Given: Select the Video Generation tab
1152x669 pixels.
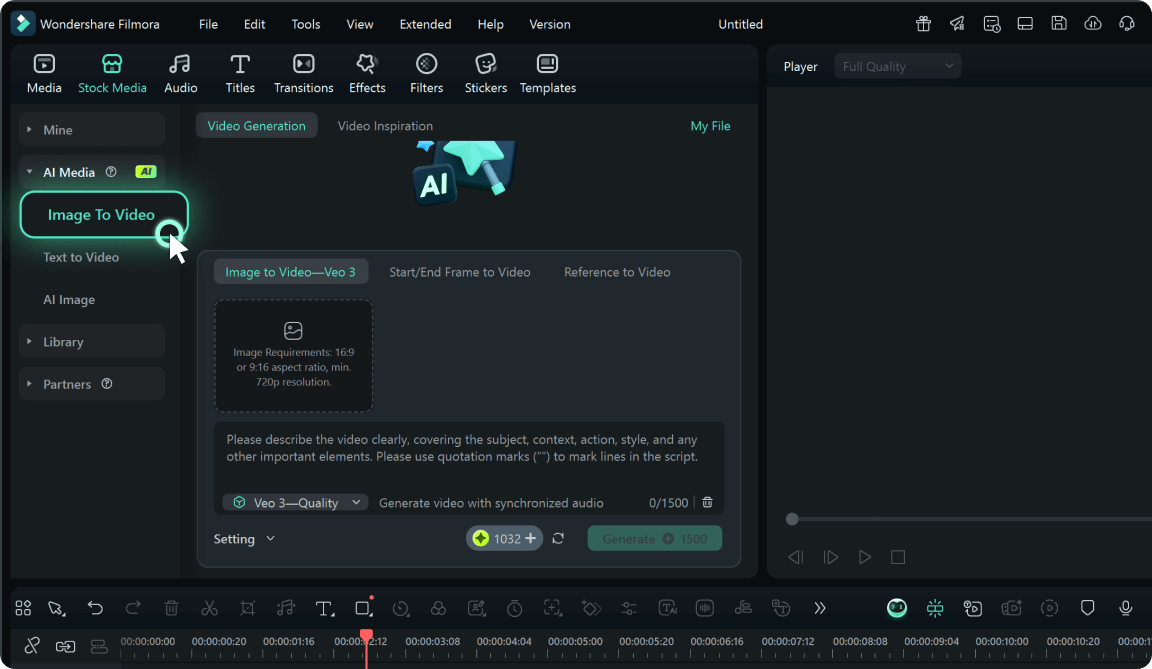Looking at the screenshot, I should (256, 126).
